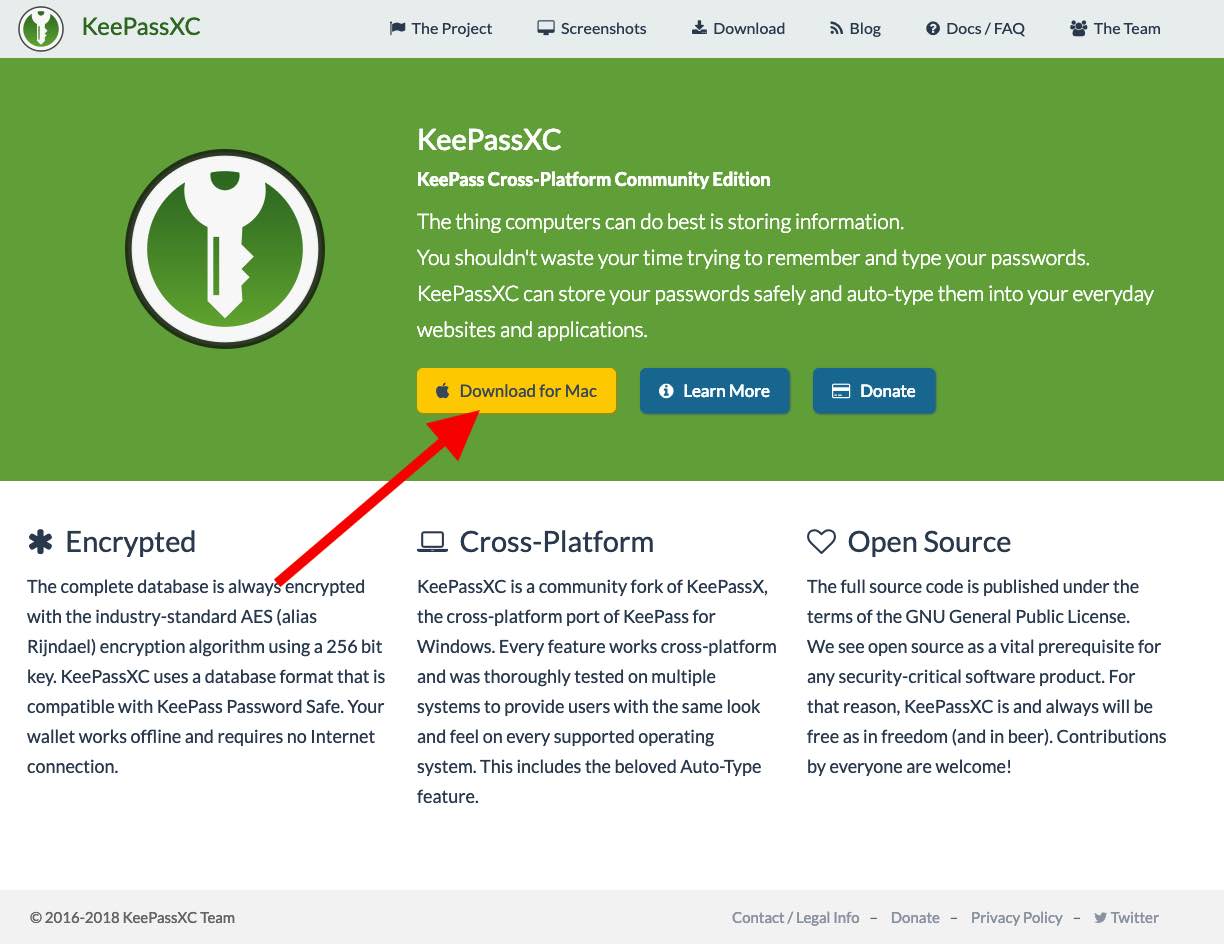Image resolution: width=1224 pixels, height=944 pixels.
Task: Click the Donate link in footer
Action: 915,917
